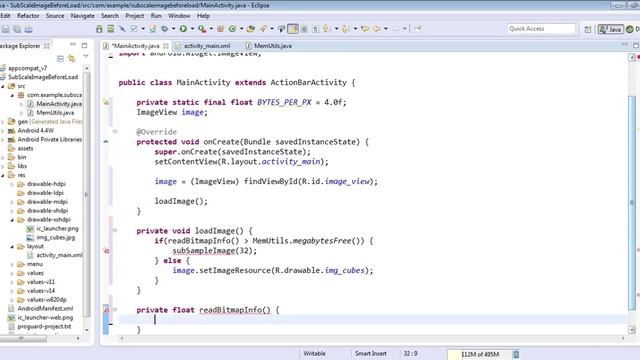Click the New Java Package icon
Image resolution: width=640 pixels, height=360 pixels.
(220, 29)
